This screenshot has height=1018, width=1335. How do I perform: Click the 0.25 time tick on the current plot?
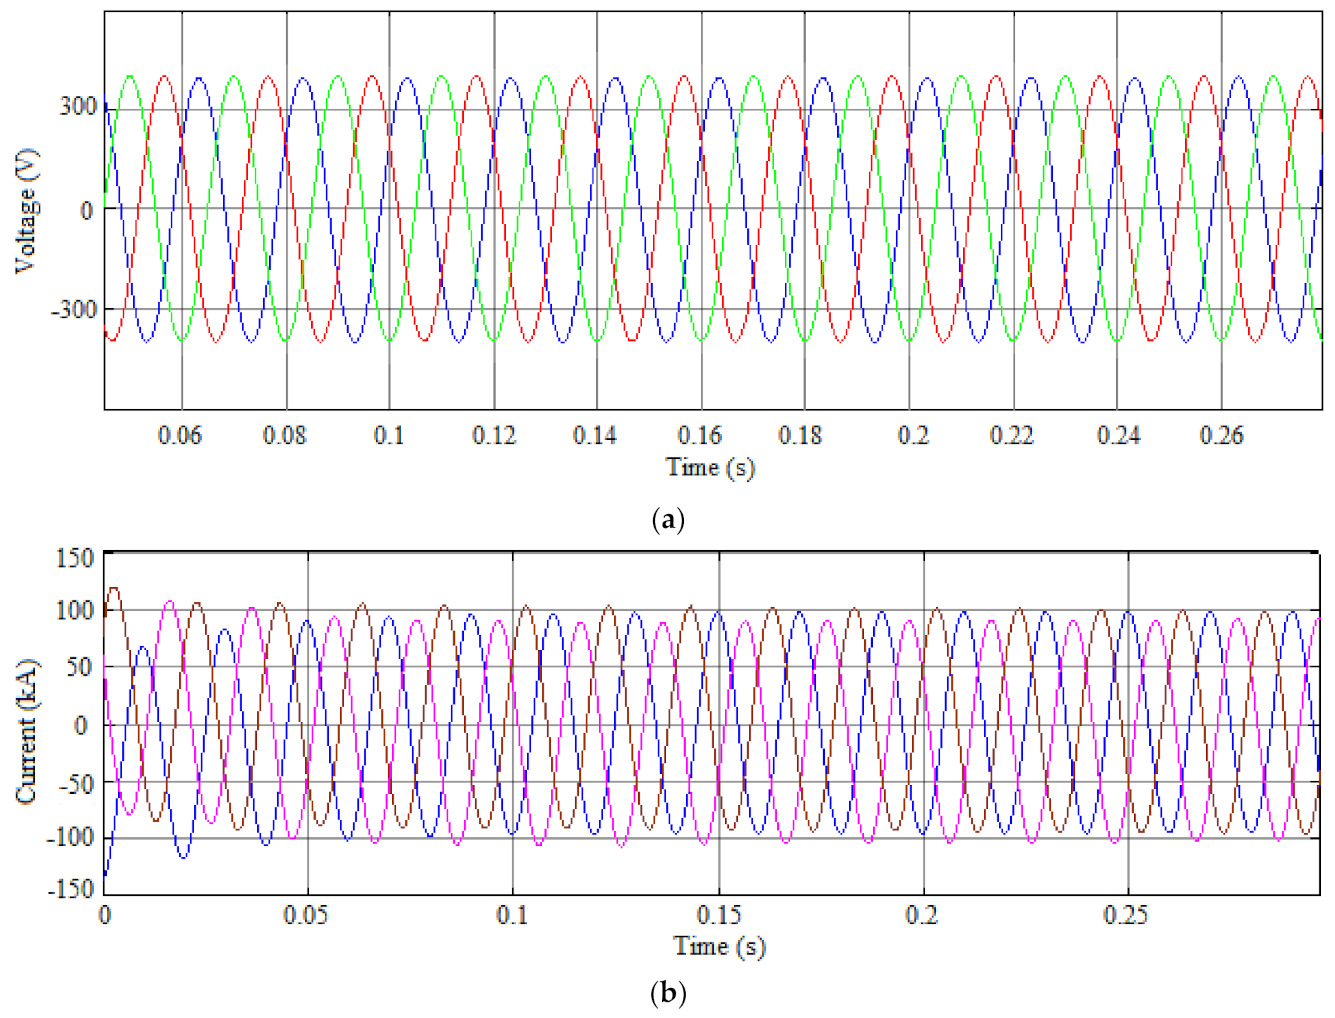click(x=1125, y=914)
